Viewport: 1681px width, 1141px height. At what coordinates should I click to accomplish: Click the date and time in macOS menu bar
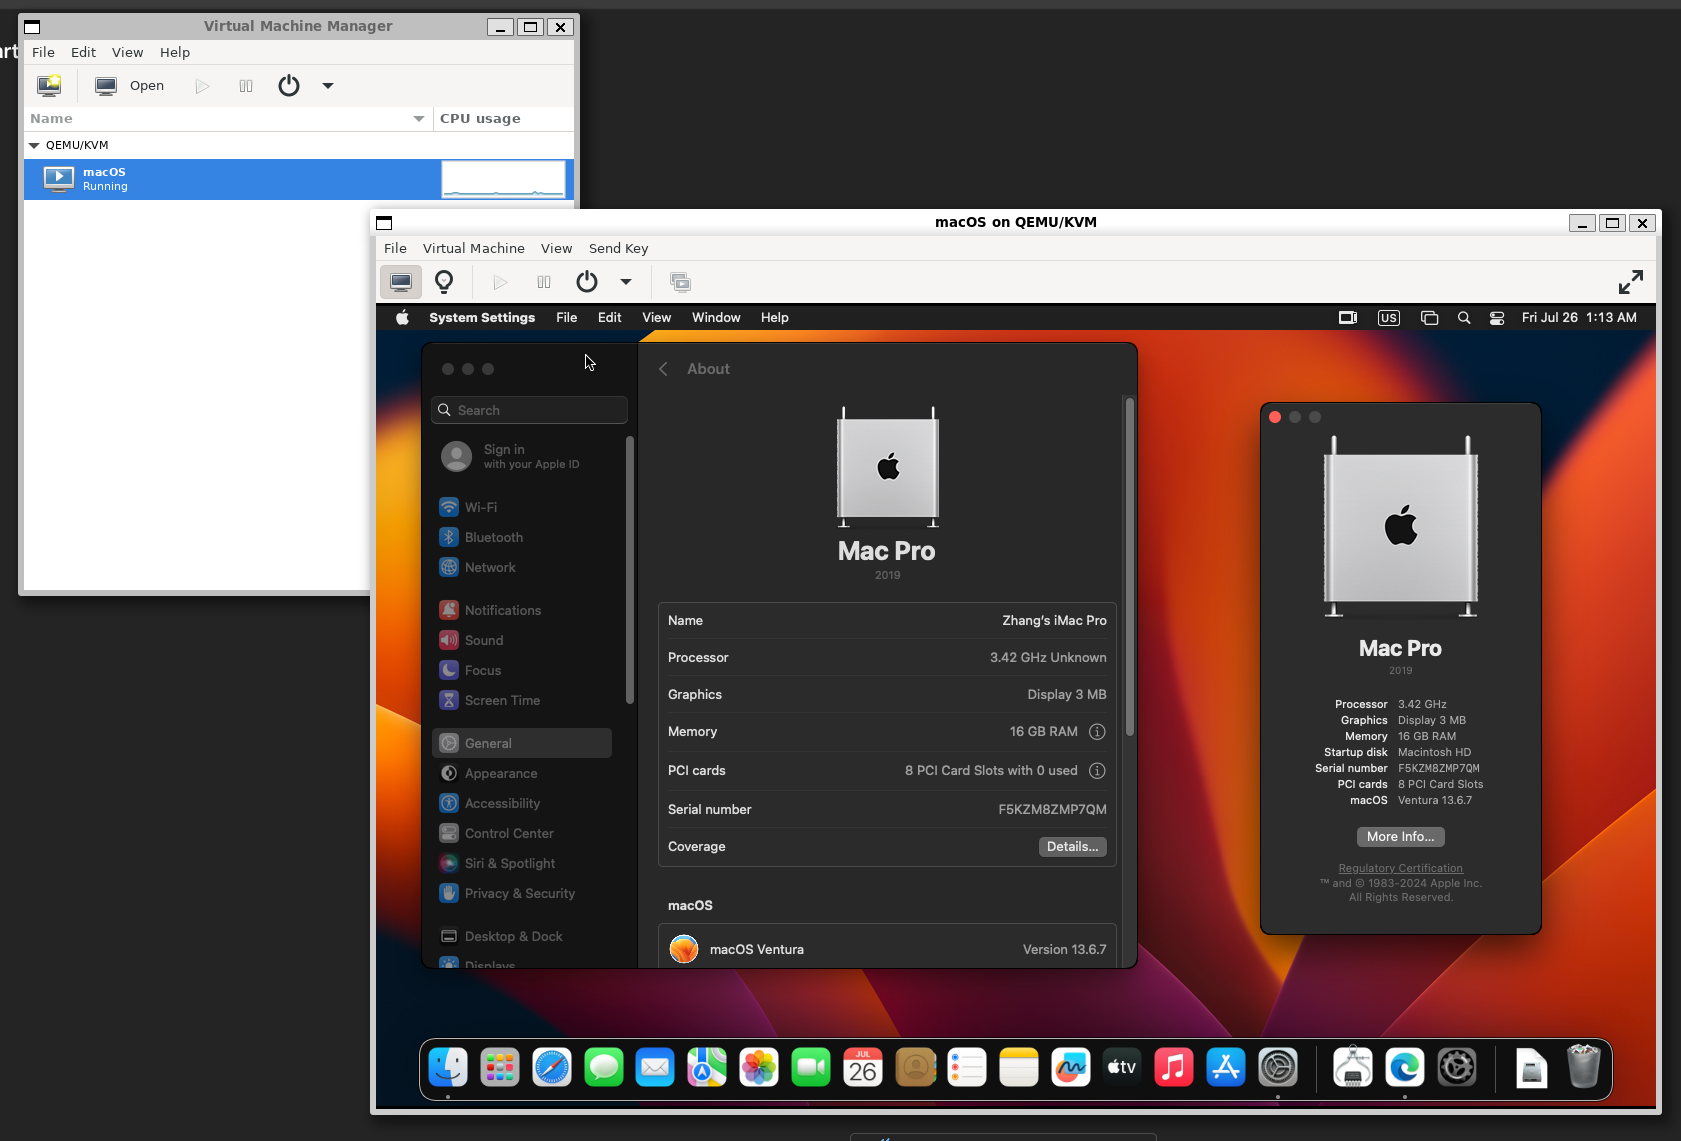click(1579, 318)
